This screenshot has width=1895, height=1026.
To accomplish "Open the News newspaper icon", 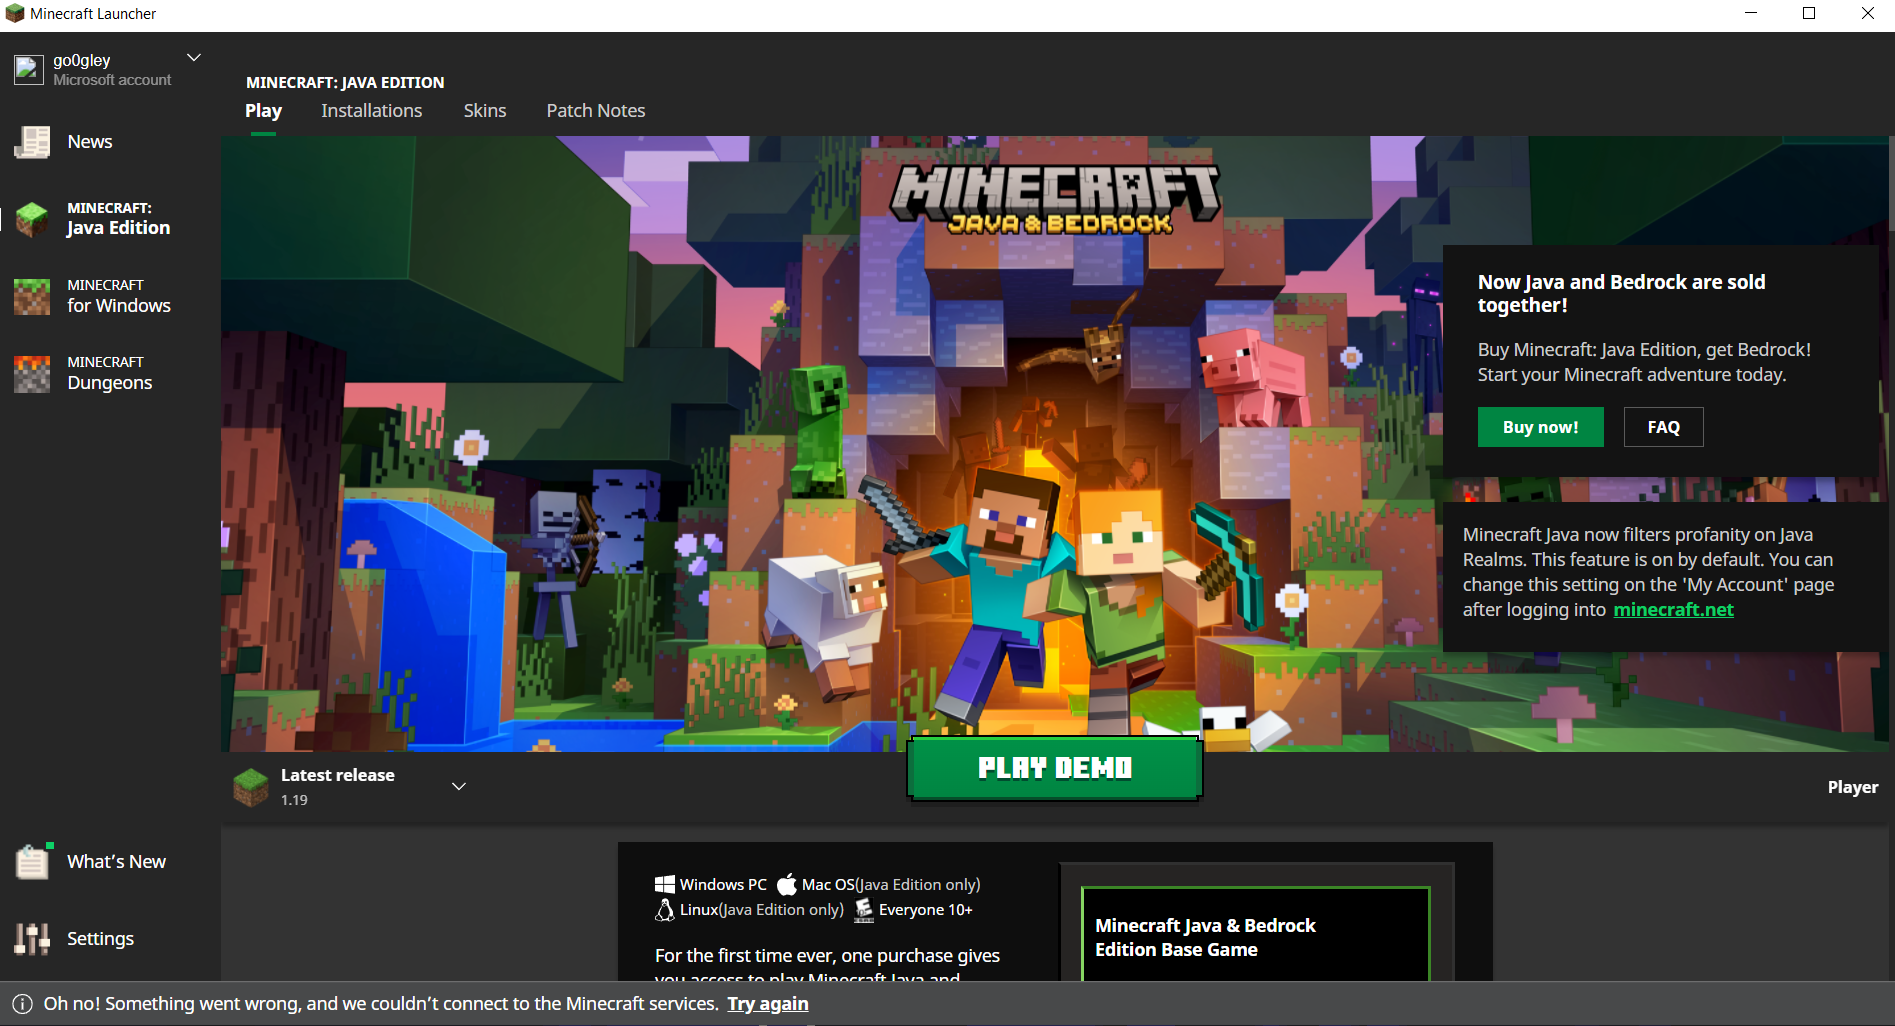I will point(32,142).
